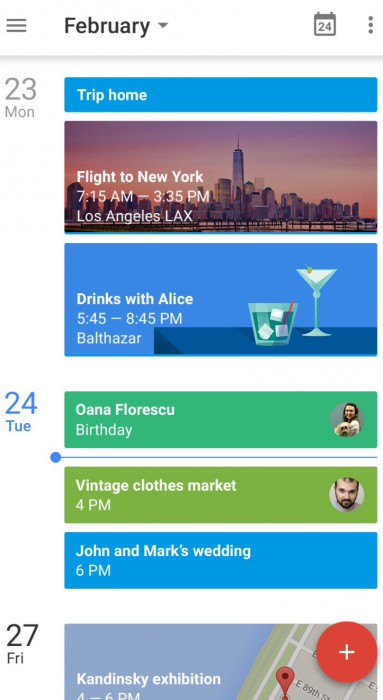Viewport: 383px width, 700px height.
Task: Expand the February month dropdown arrow
Action: [163, 25]
